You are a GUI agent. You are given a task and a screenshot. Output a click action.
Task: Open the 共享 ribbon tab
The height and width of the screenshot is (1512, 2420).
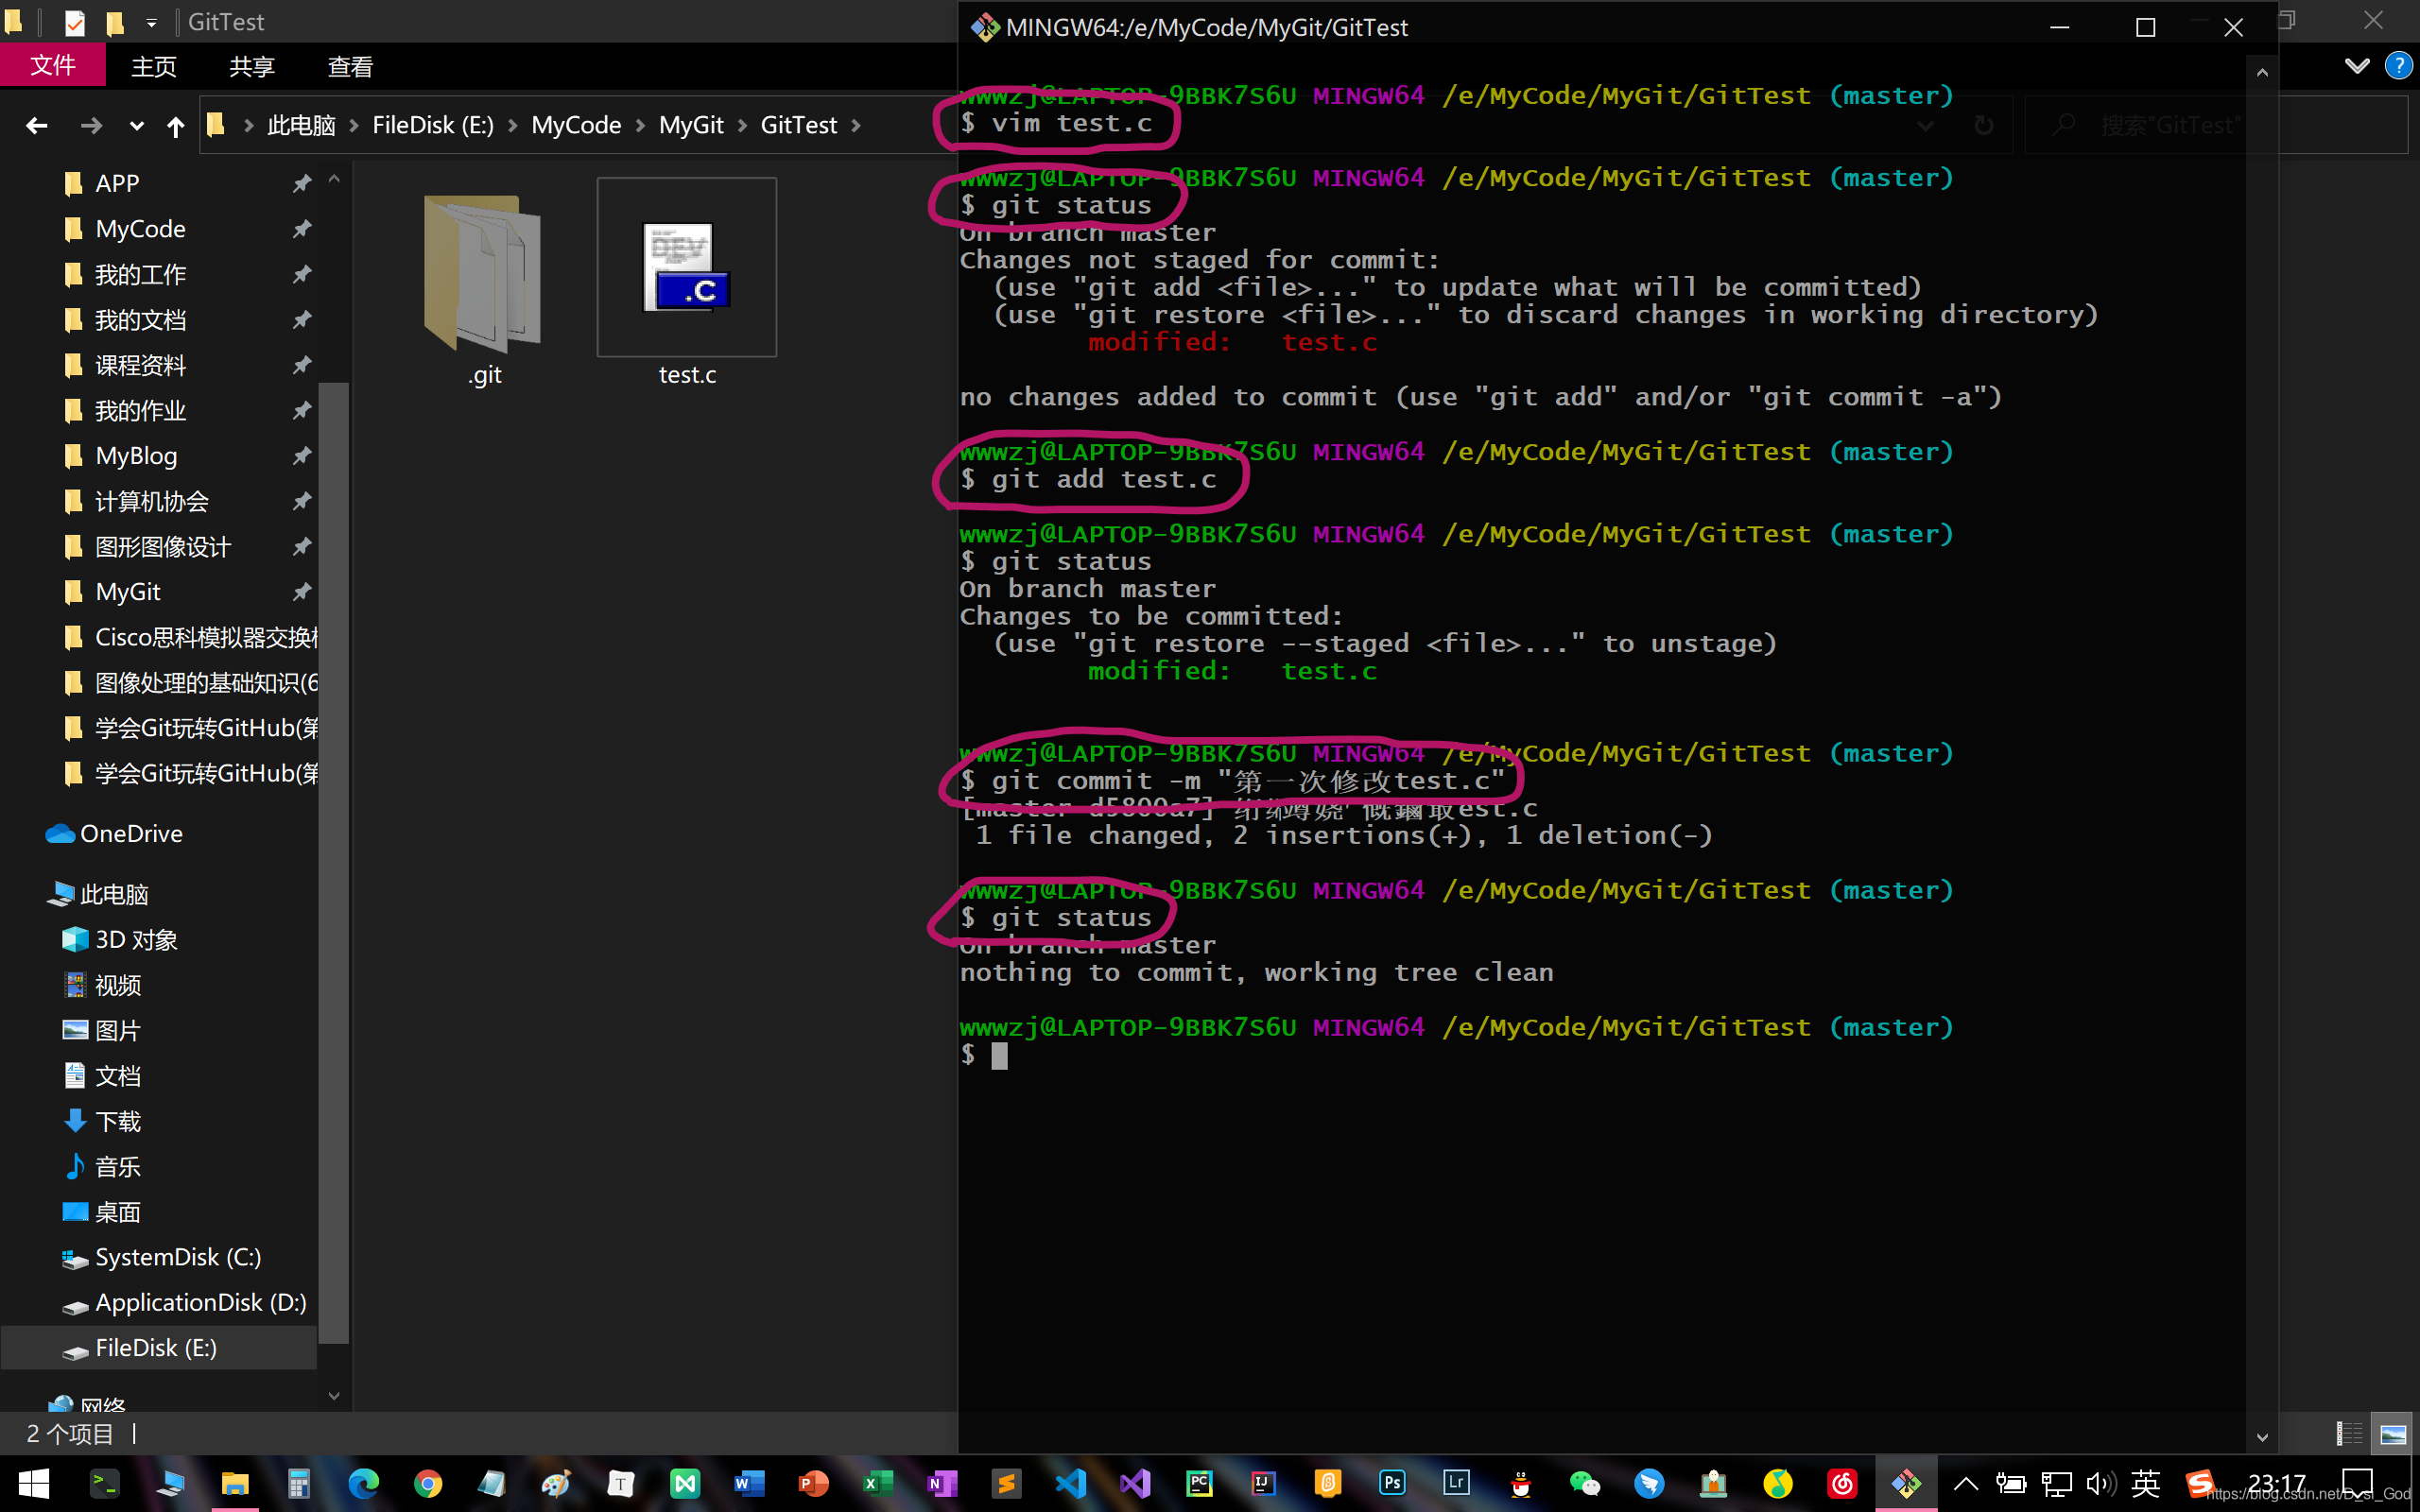(x=251, y=67)
